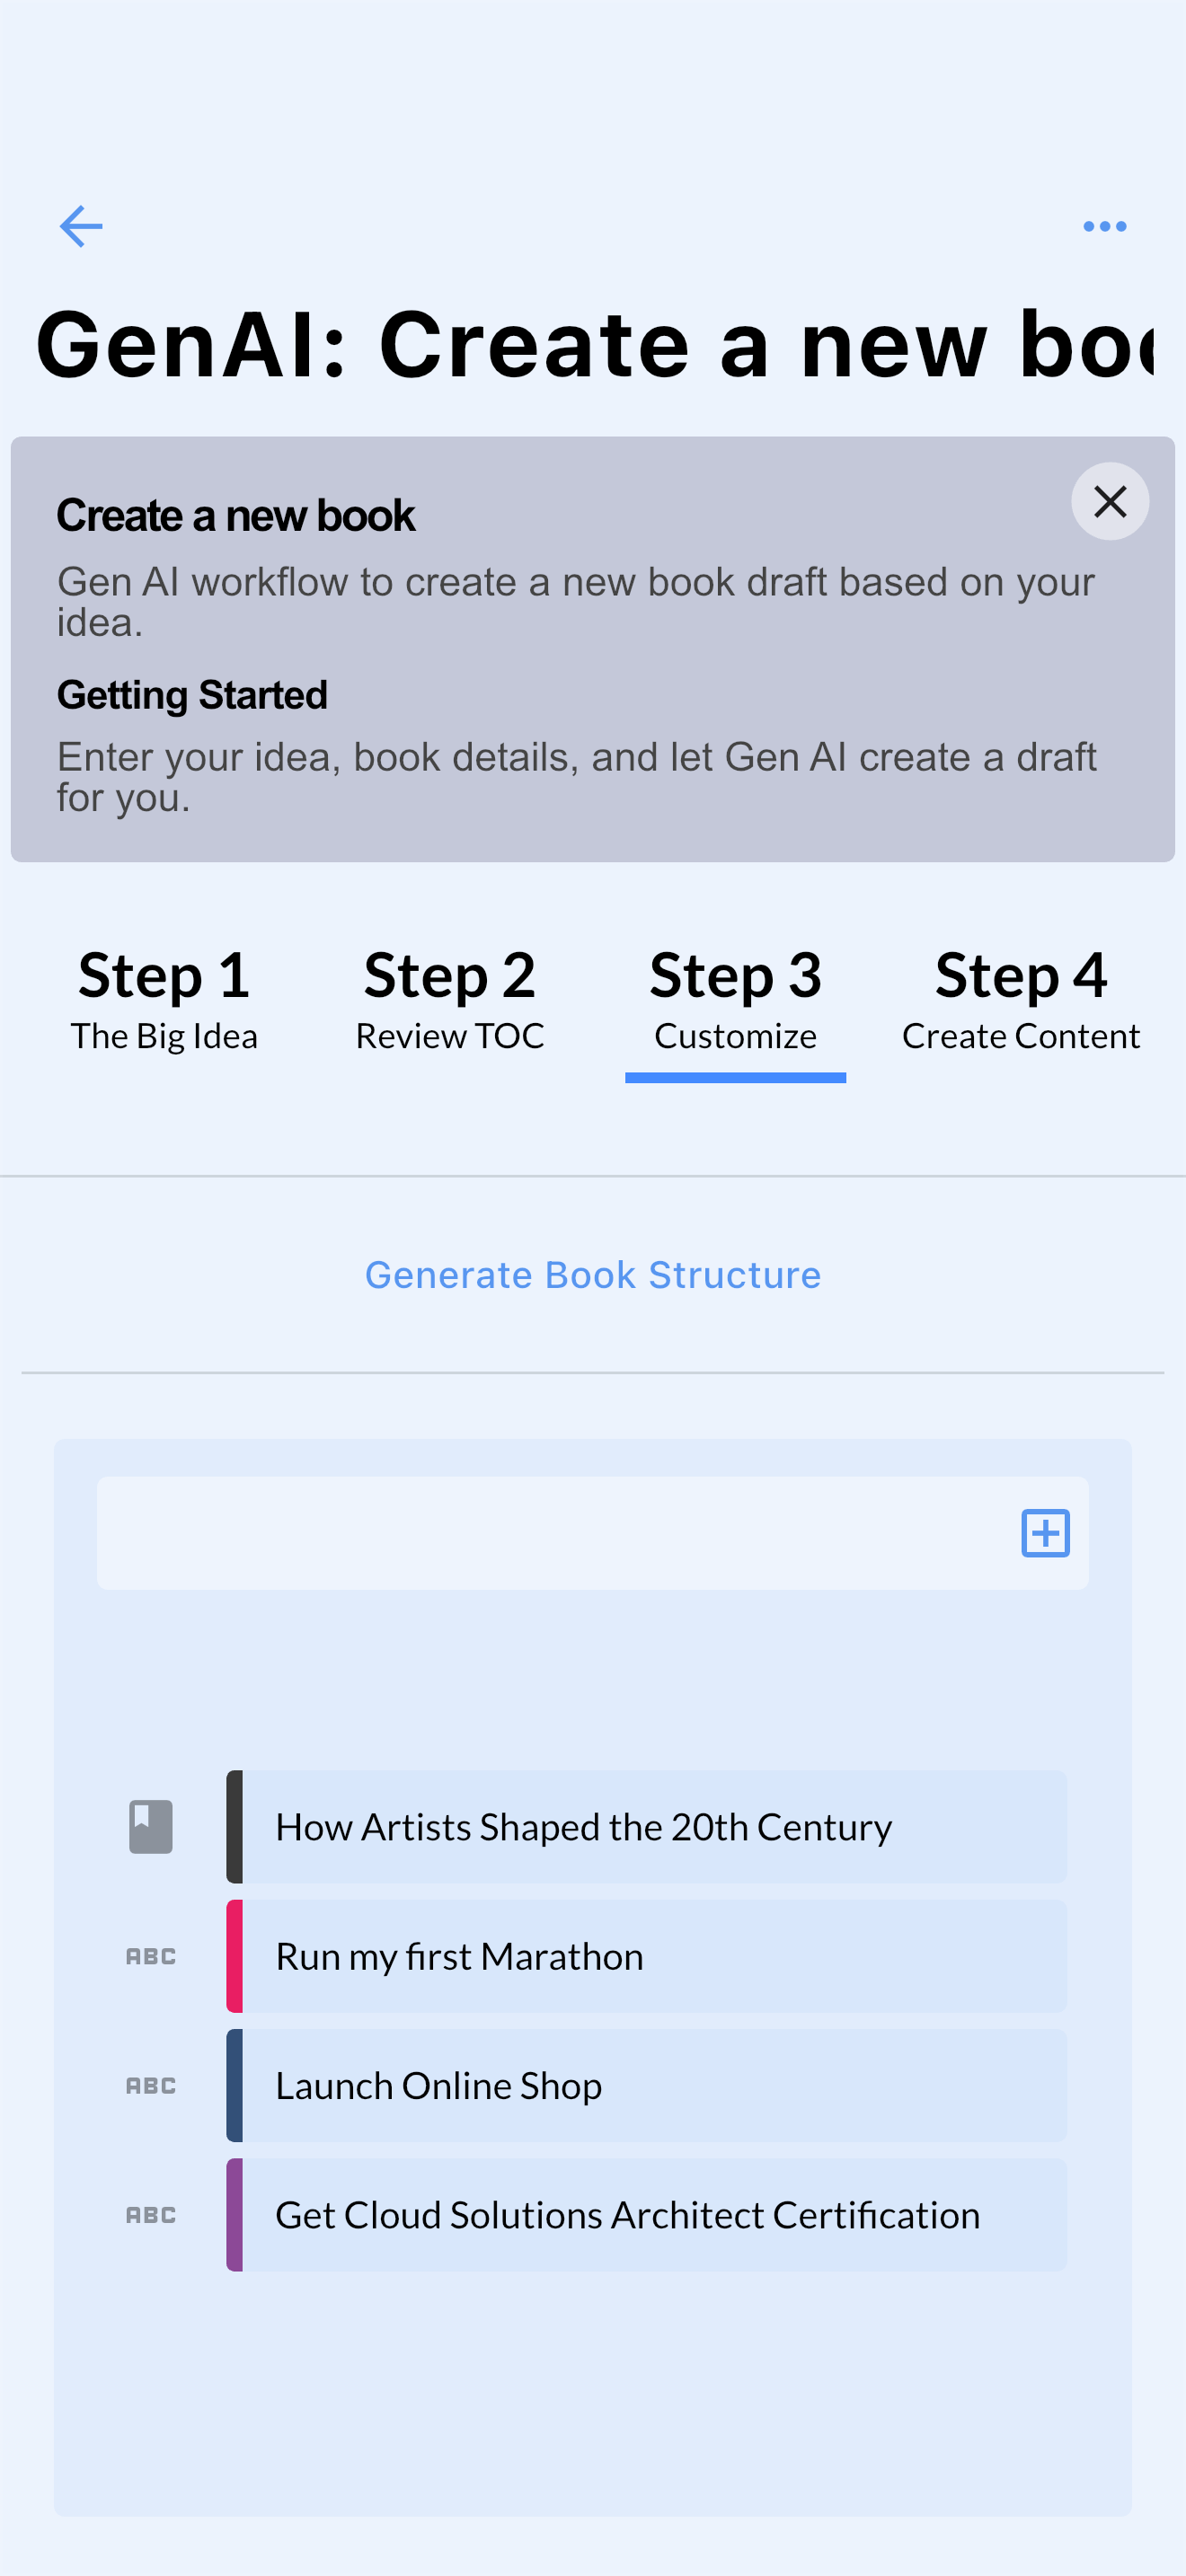Select Get Cloud Solutions Architect Certification

(x=655, y=2215)
